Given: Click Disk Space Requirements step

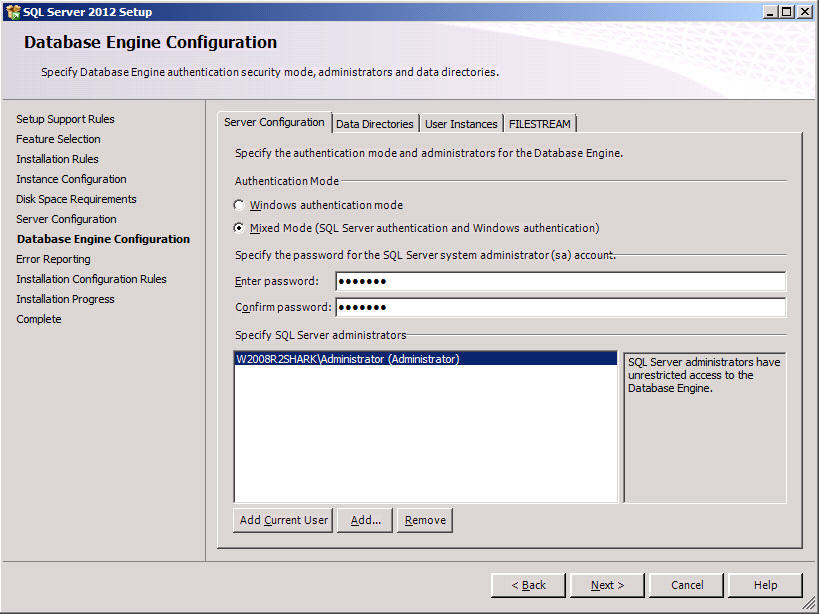Looking at the screenshot, I should (76, 199).
